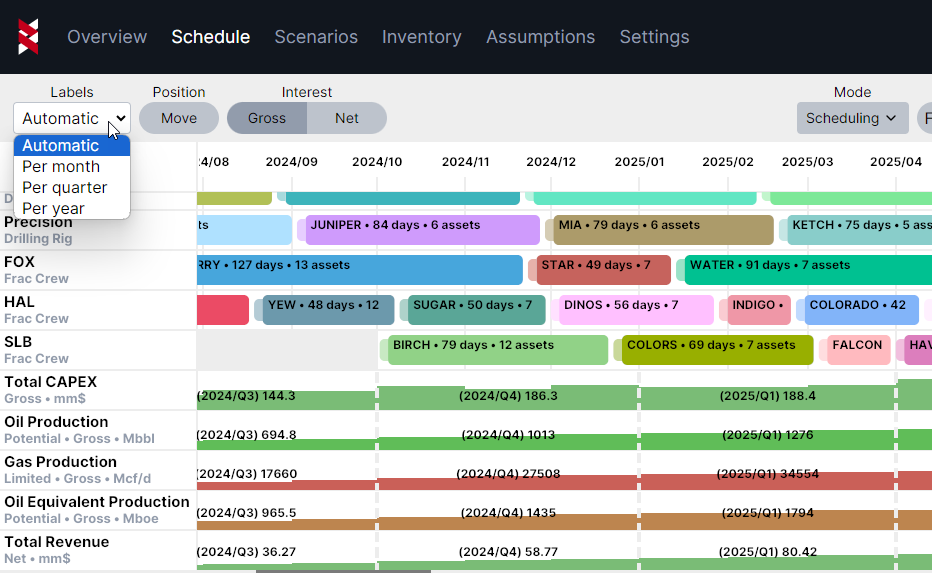The height and width of the screenshot is (573, 932).
Task: Open the Assumptions tab
Action: pos(540,37)
